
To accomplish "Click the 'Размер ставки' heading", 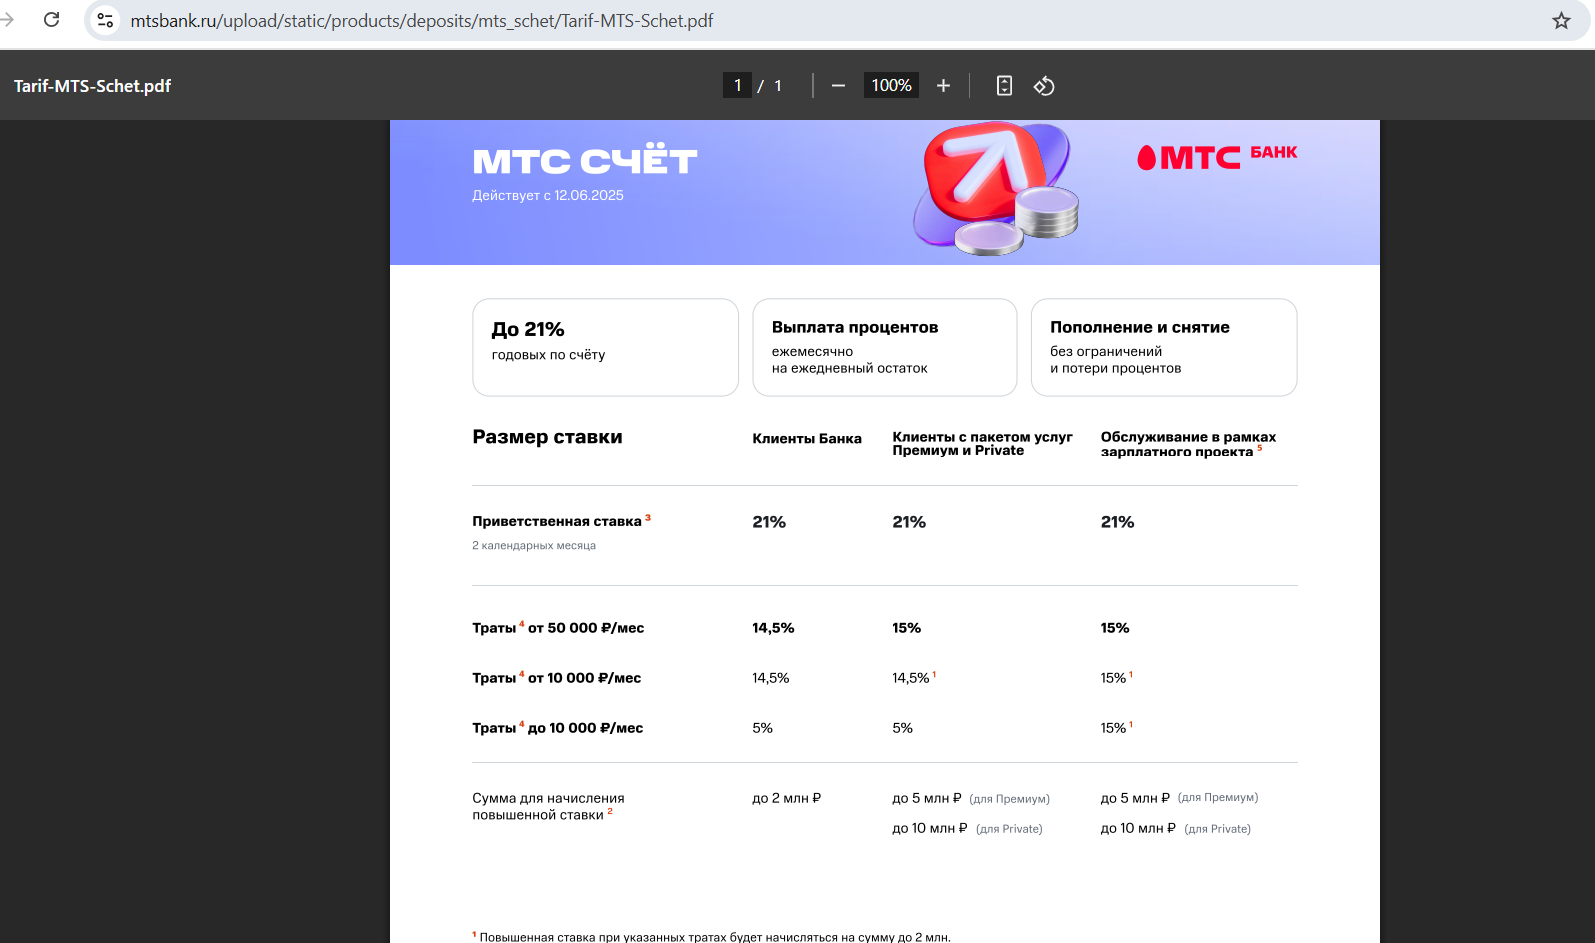I will 547,437.
